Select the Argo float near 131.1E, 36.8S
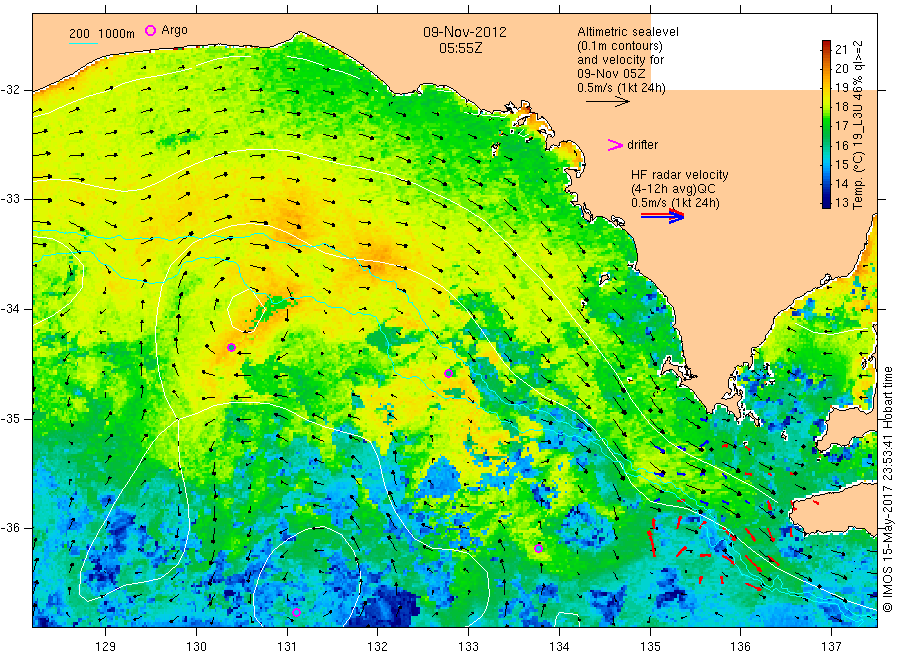Image resolution: width=900 pixels, height=660 pixels. [296, 612]
